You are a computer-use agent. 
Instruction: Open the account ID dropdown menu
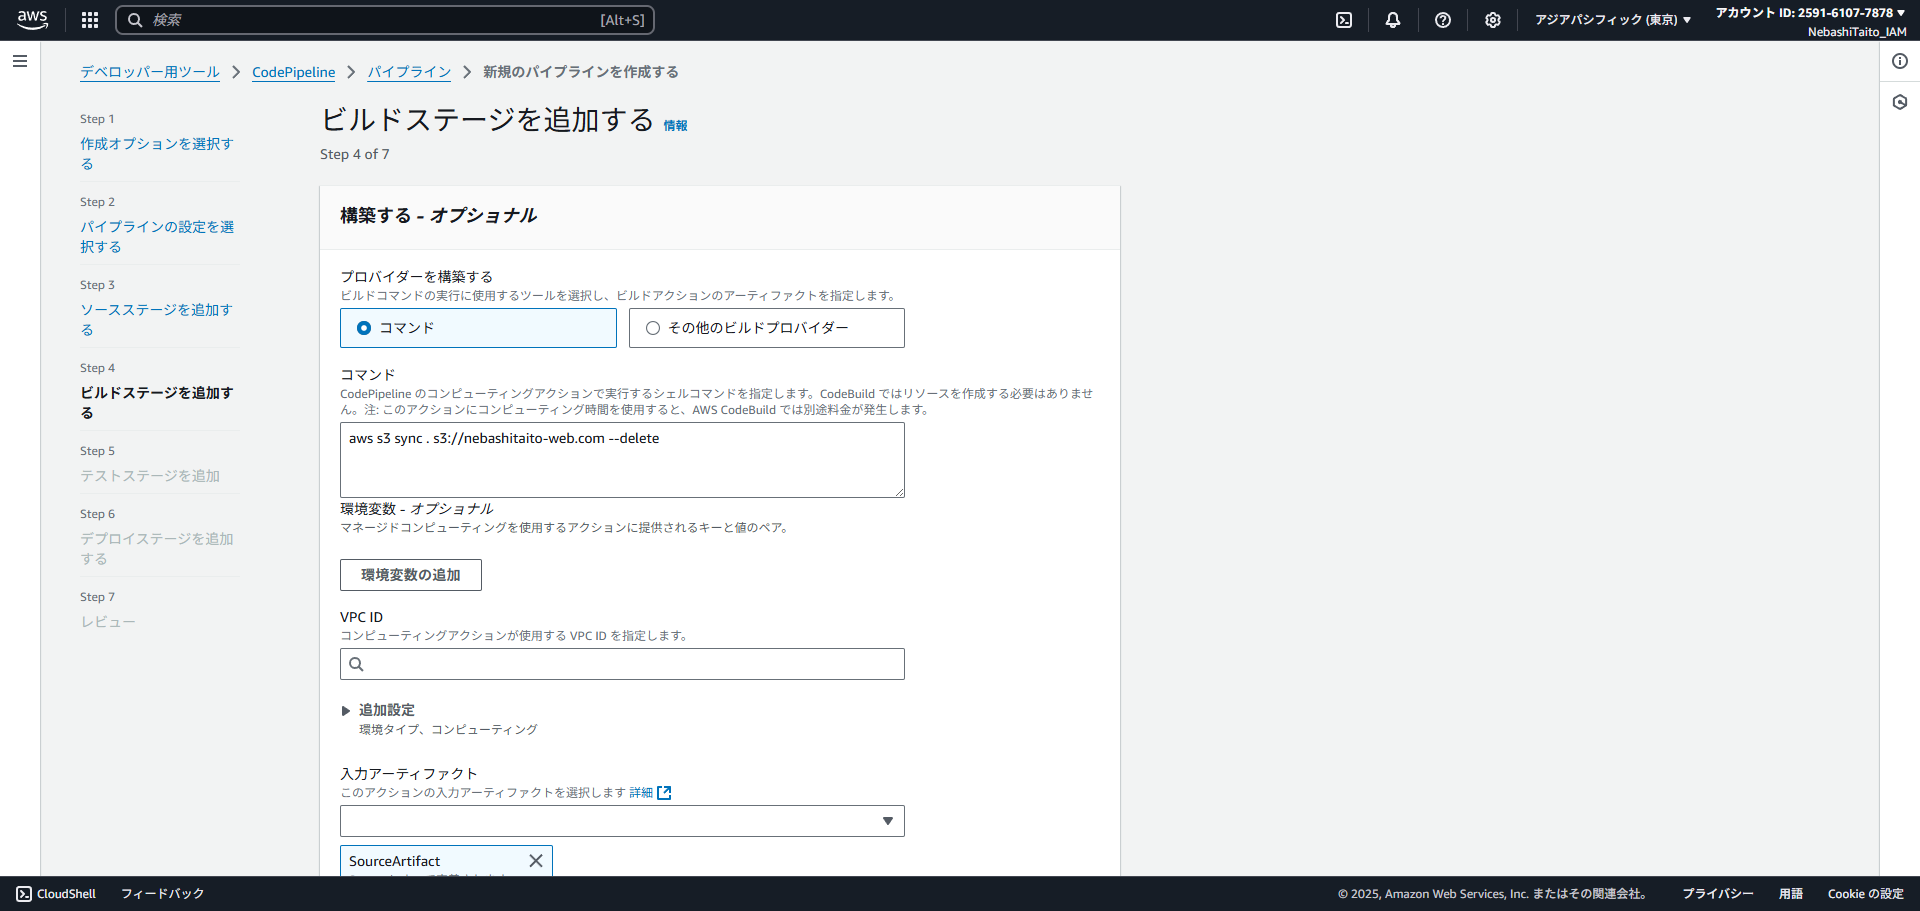tap(1811, 13)
